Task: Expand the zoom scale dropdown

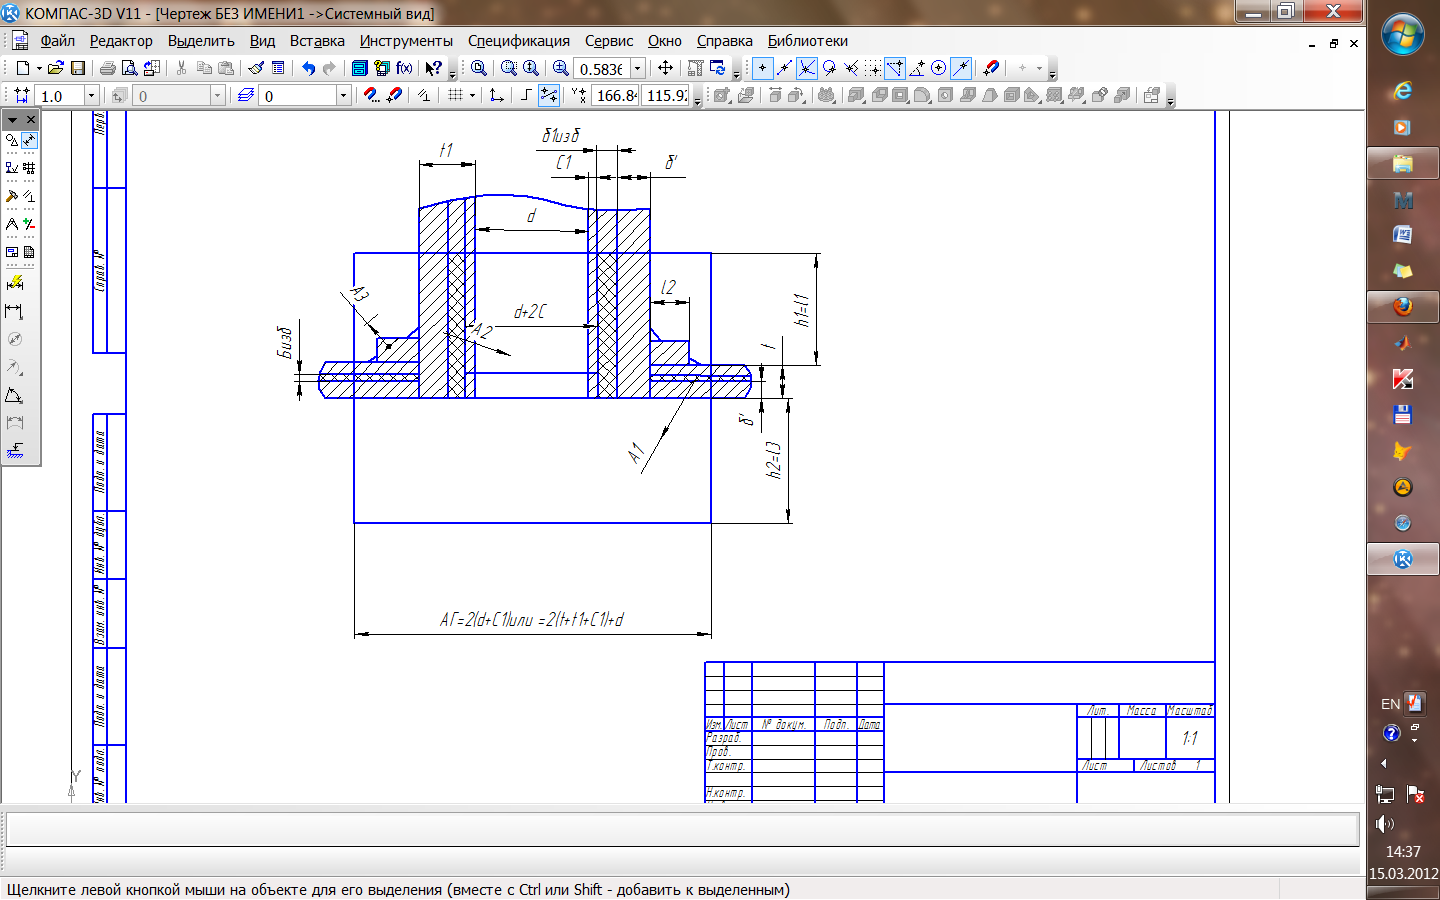Action: pos(637,69)
